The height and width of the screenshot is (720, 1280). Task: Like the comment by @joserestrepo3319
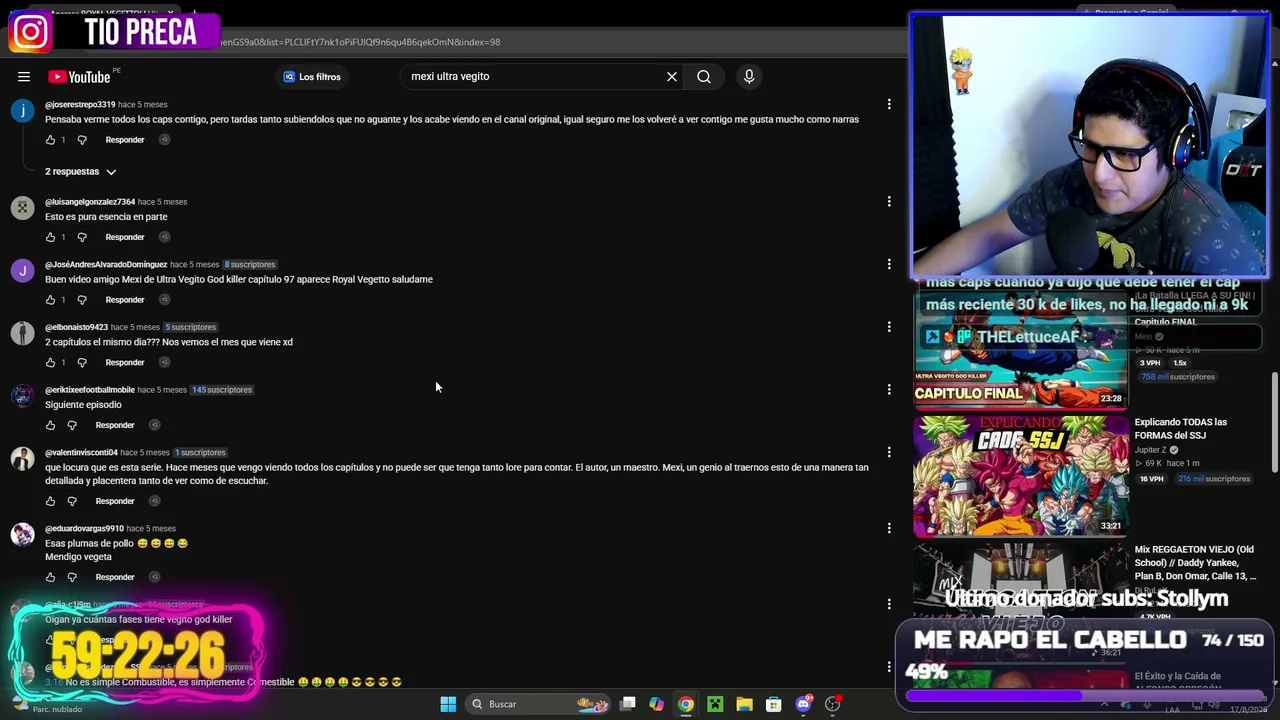50,140
